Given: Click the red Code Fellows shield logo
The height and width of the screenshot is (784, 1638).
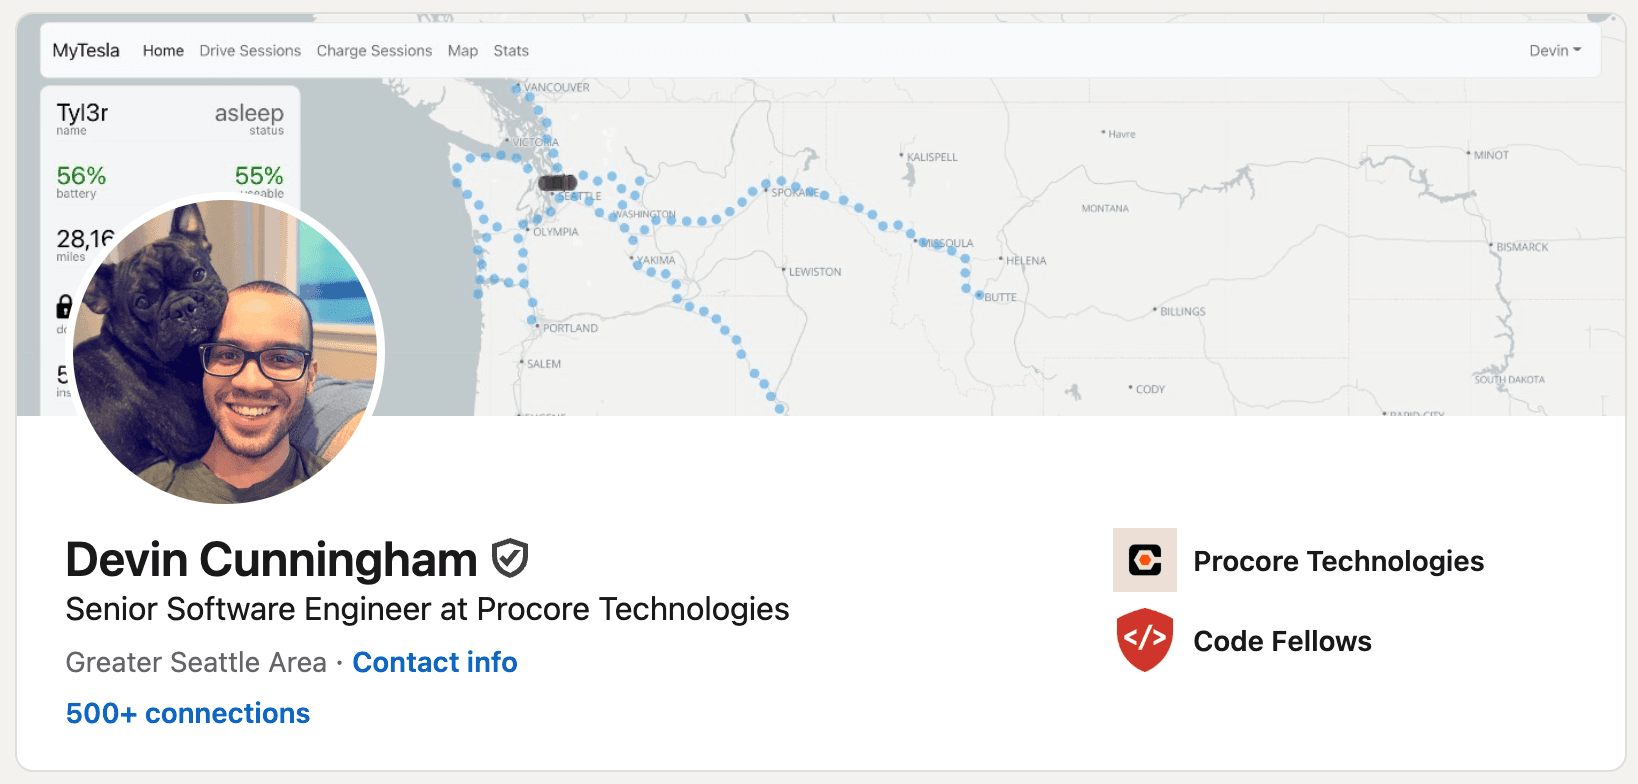Looking at the screenshot, I should pyautogui.click(x=1144, y=640).
